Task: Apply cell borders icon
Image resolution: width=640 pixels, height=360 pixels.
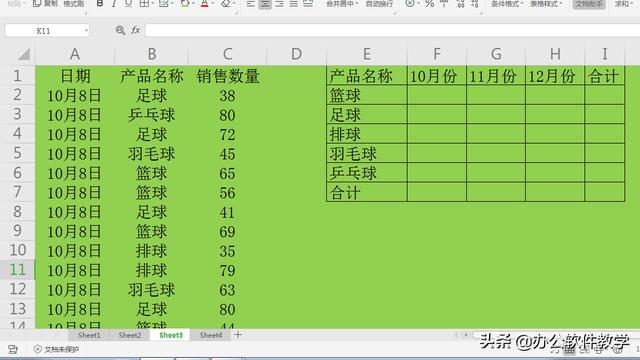Action: tap(144, 4)
